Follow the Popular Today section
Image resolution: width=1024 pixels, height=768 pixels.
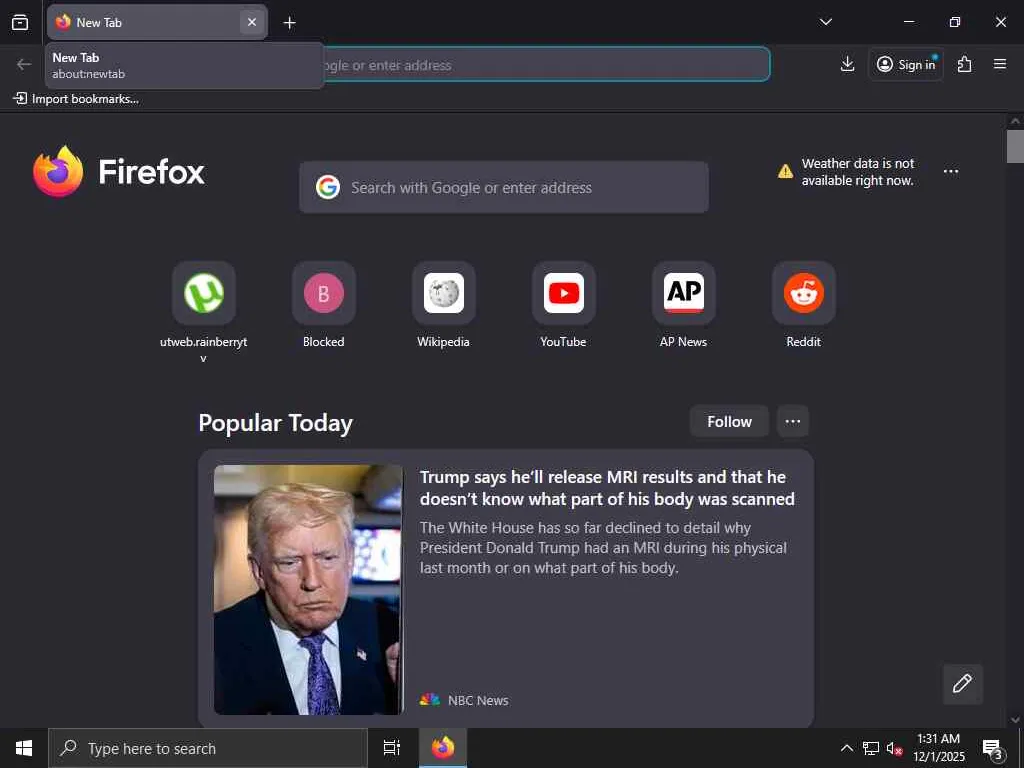(x=729, y=422)
